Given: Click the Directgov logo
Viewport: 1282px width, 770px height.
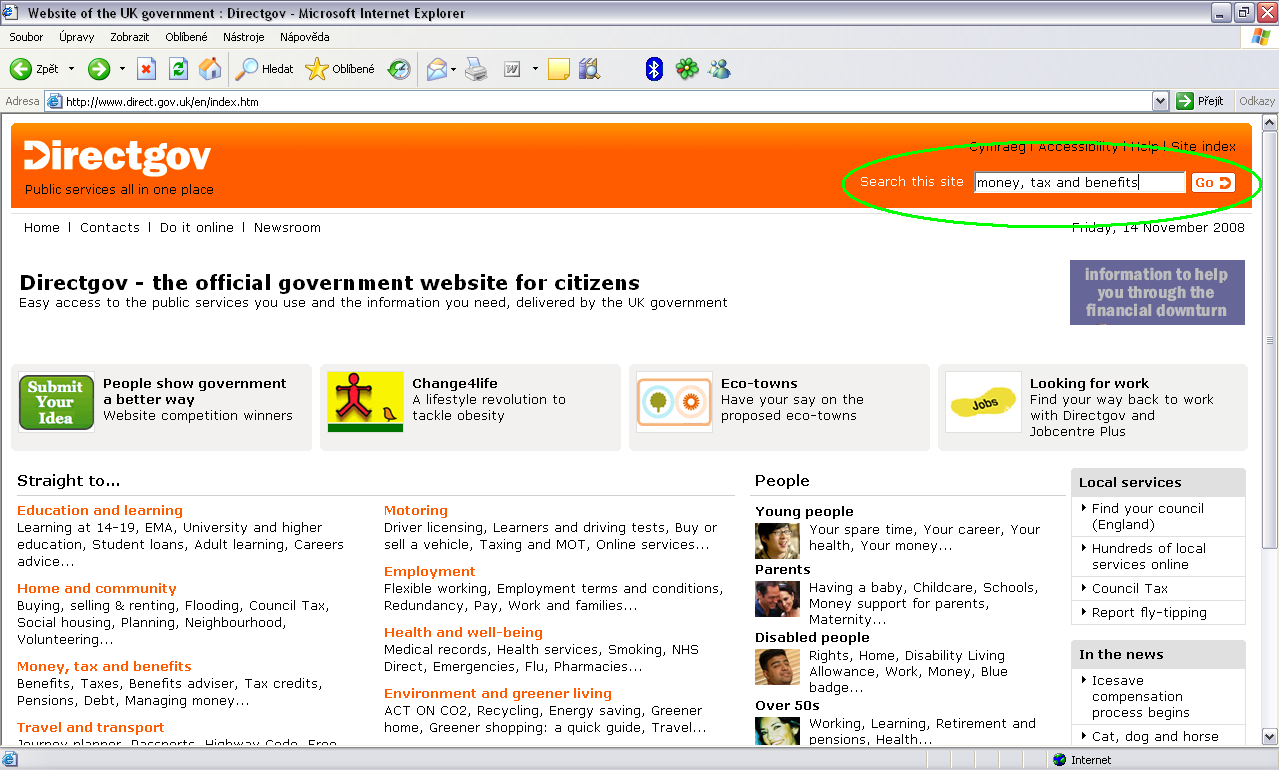Looking at the screenshot, I should pos(118,157).
